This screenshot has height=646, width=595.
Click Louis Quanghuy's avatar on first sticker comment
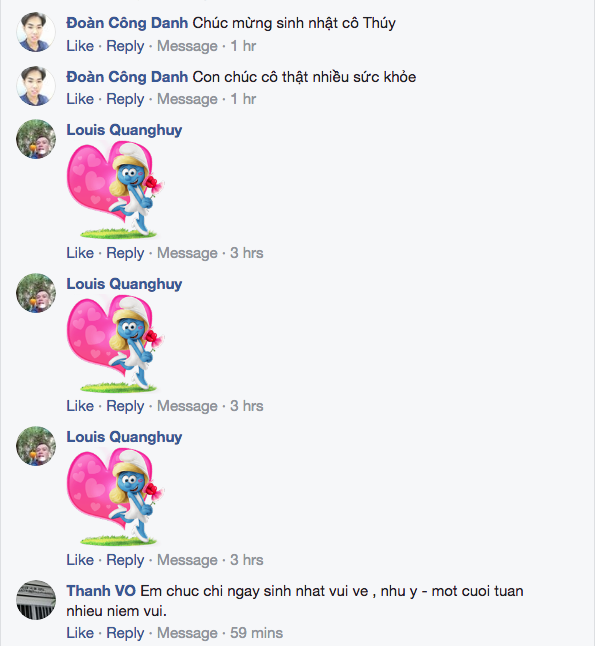click(x=36, y=139)
